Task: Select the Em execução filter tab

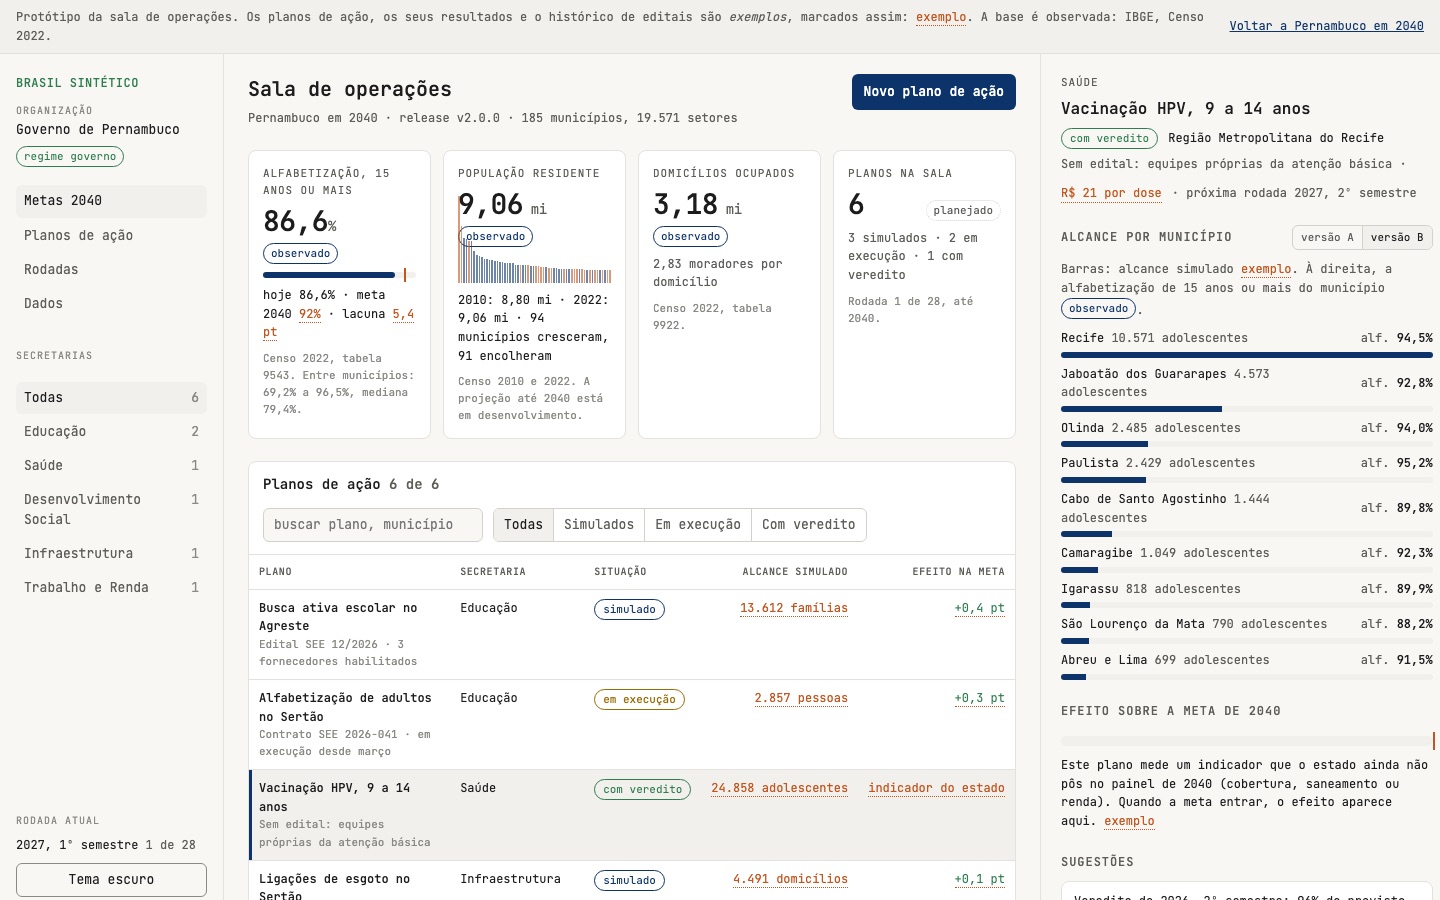Action: click(698, 525)
